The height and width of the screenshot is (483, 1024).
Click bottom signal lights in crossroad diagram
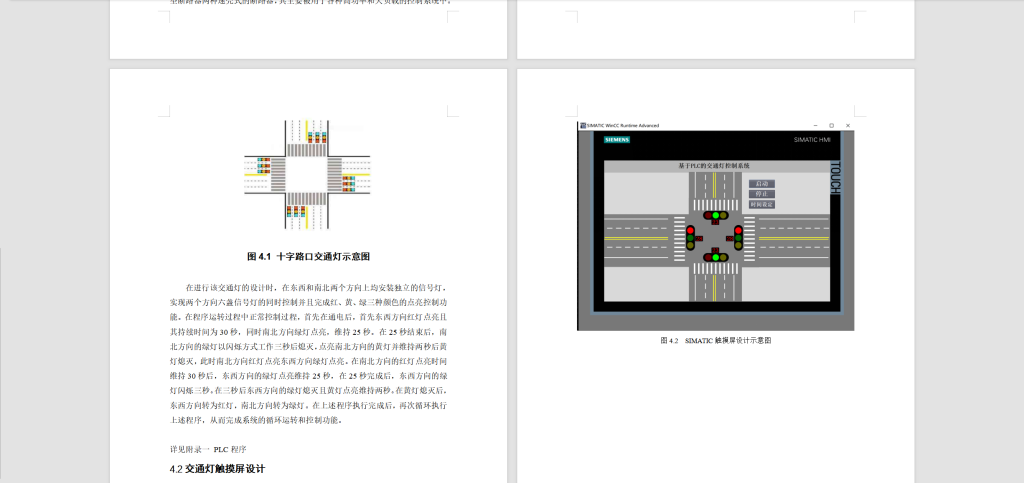tap(296, 211)
